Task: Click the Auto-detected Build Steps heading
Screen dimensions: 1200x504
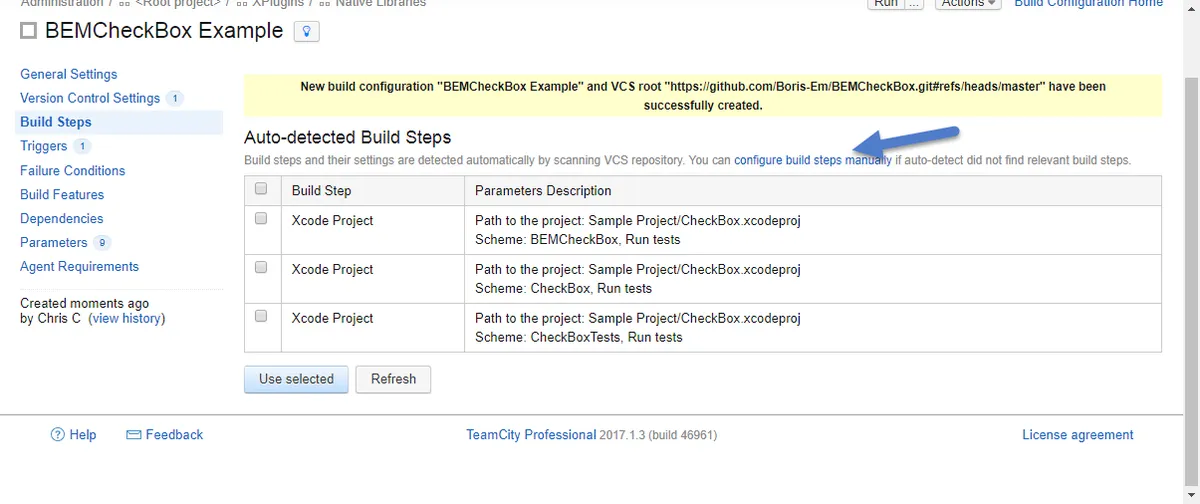Action: point(347,137)
